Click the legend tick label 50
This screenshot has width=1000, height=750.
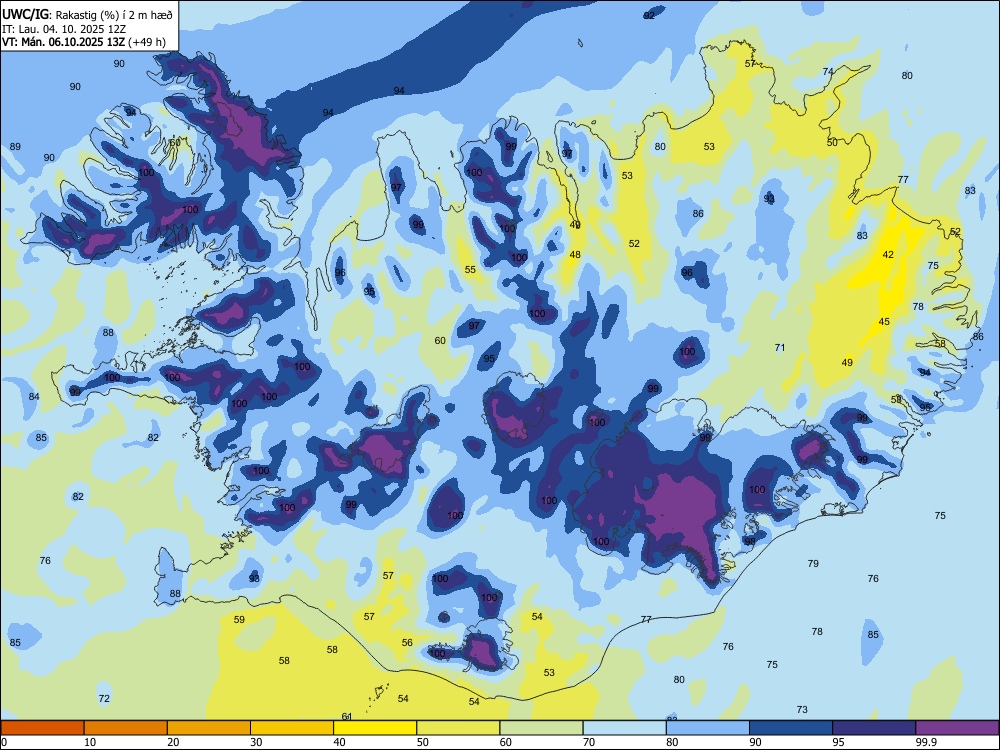423,742
